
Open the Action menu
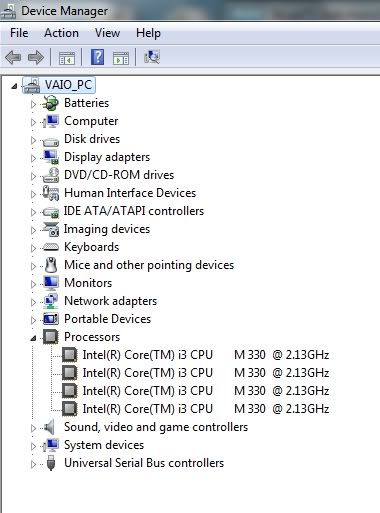click(61, 33)
